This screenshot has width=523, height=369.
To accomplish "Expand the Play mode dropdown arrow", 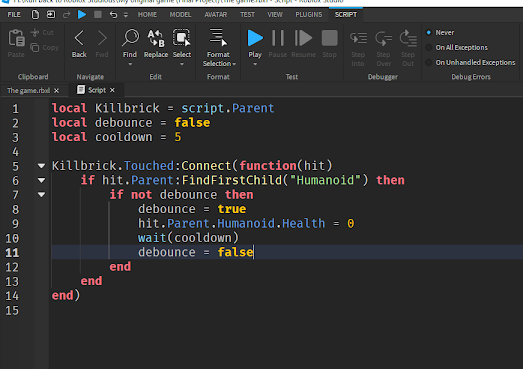I will (255, 64).
